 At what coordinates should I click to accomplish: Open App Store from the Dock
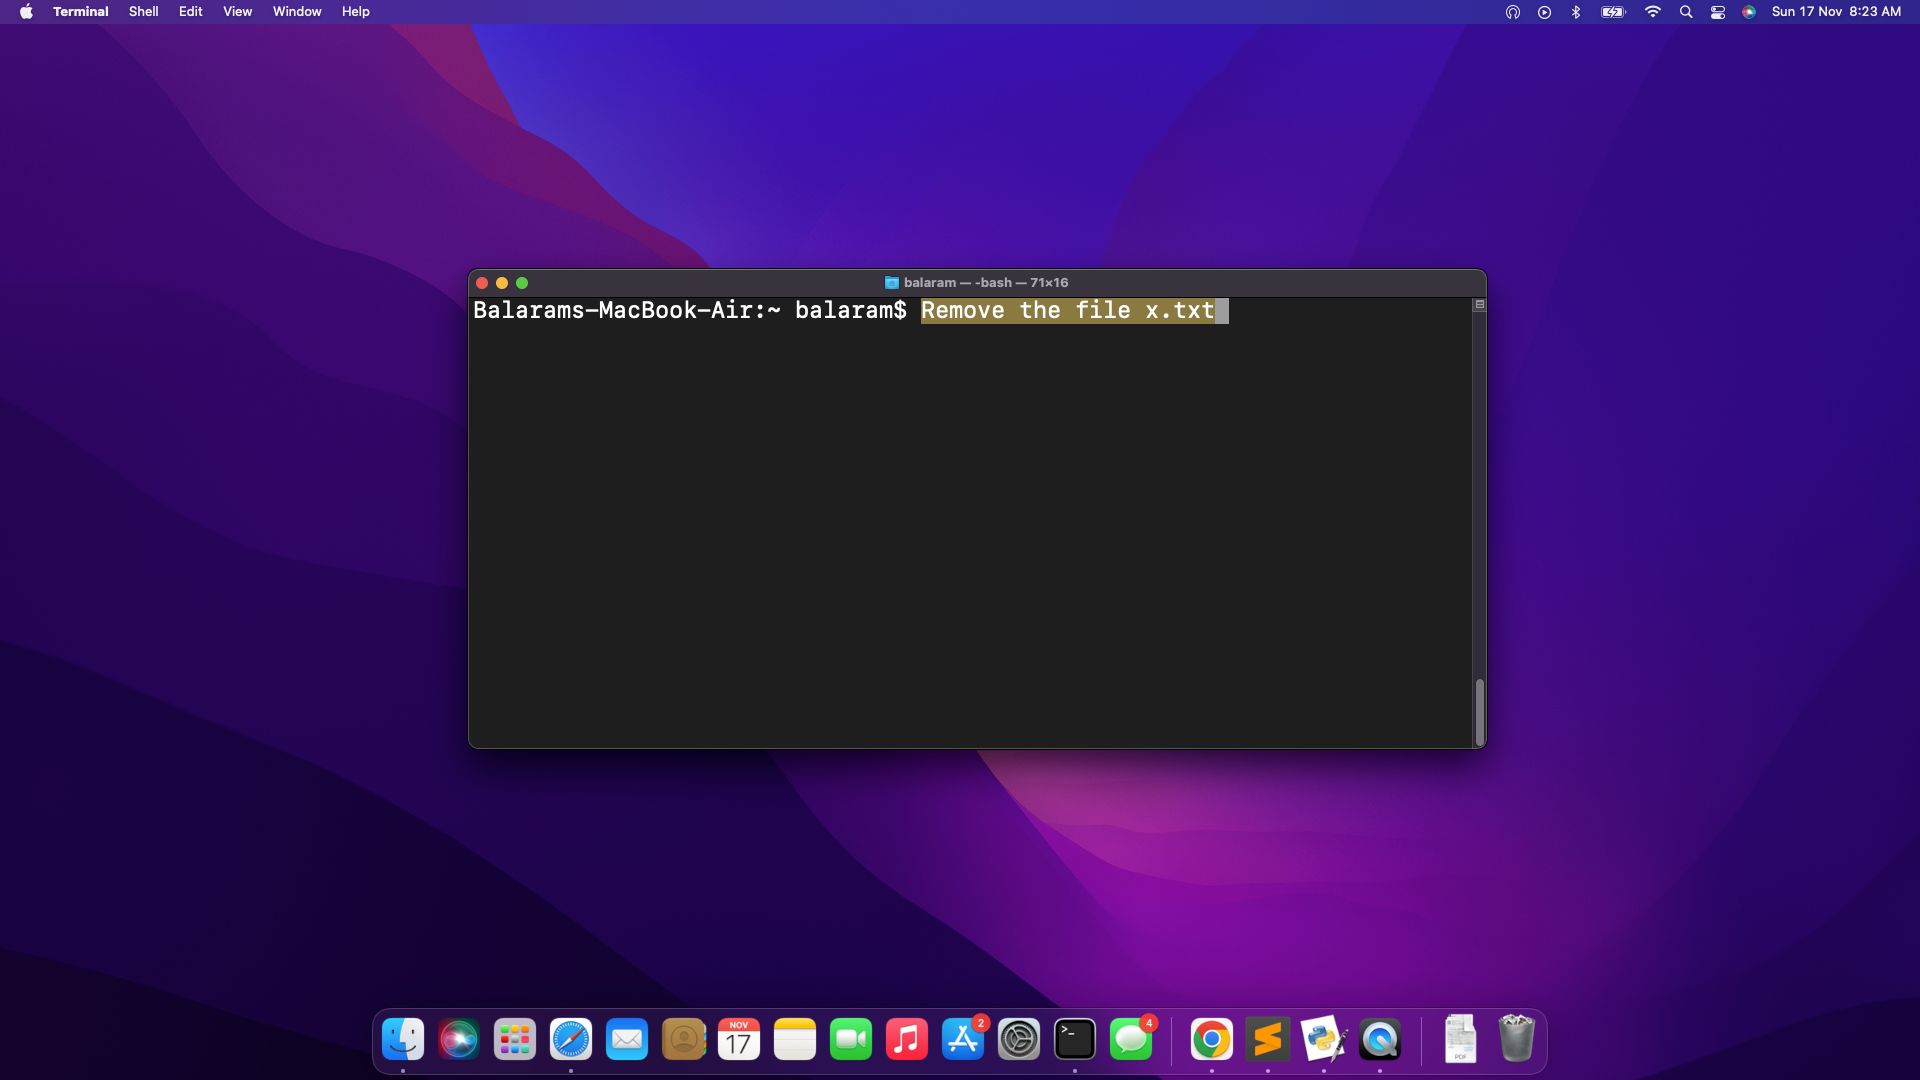[963, 1040]
